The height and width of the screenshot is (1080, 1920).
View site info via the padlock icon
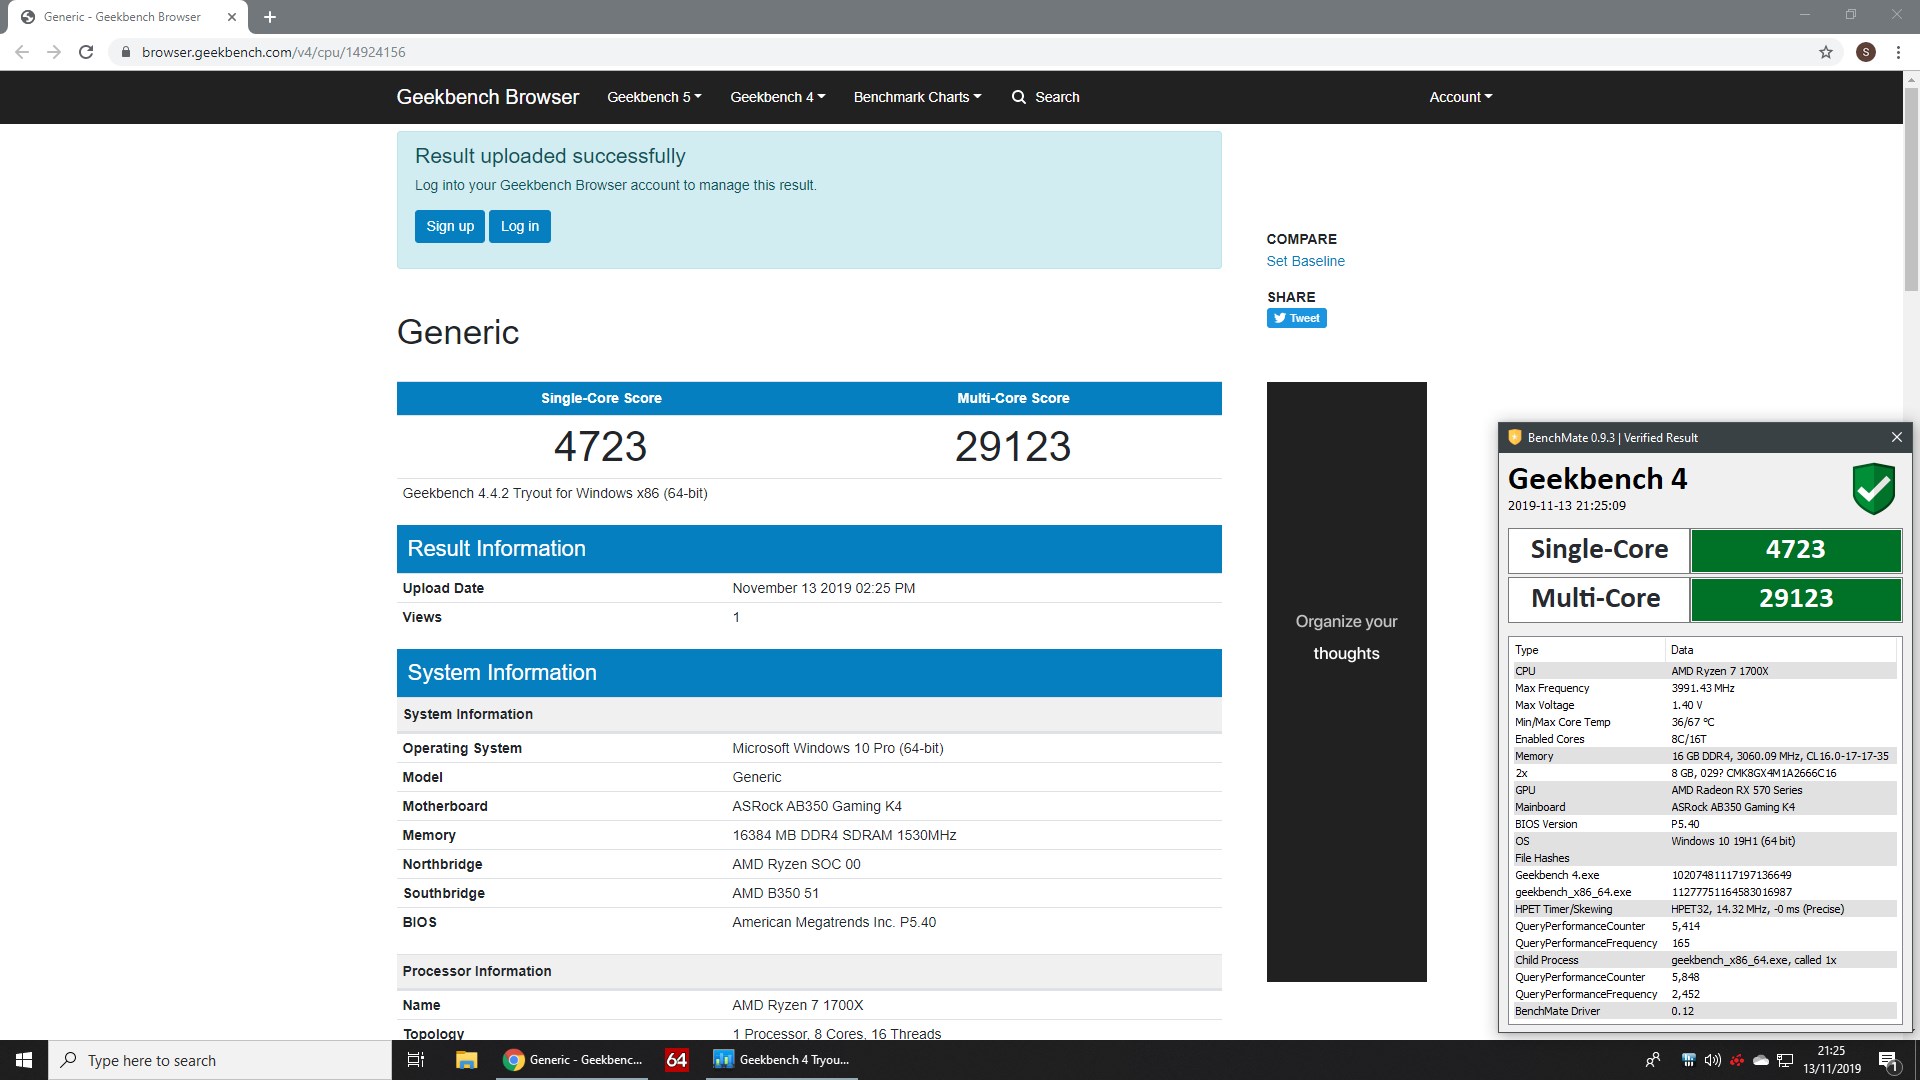click(125, 52)
